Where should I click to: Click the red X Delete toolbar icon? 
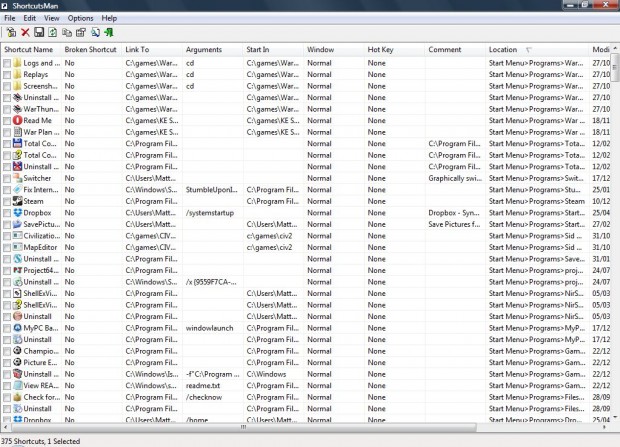[25, 32]
